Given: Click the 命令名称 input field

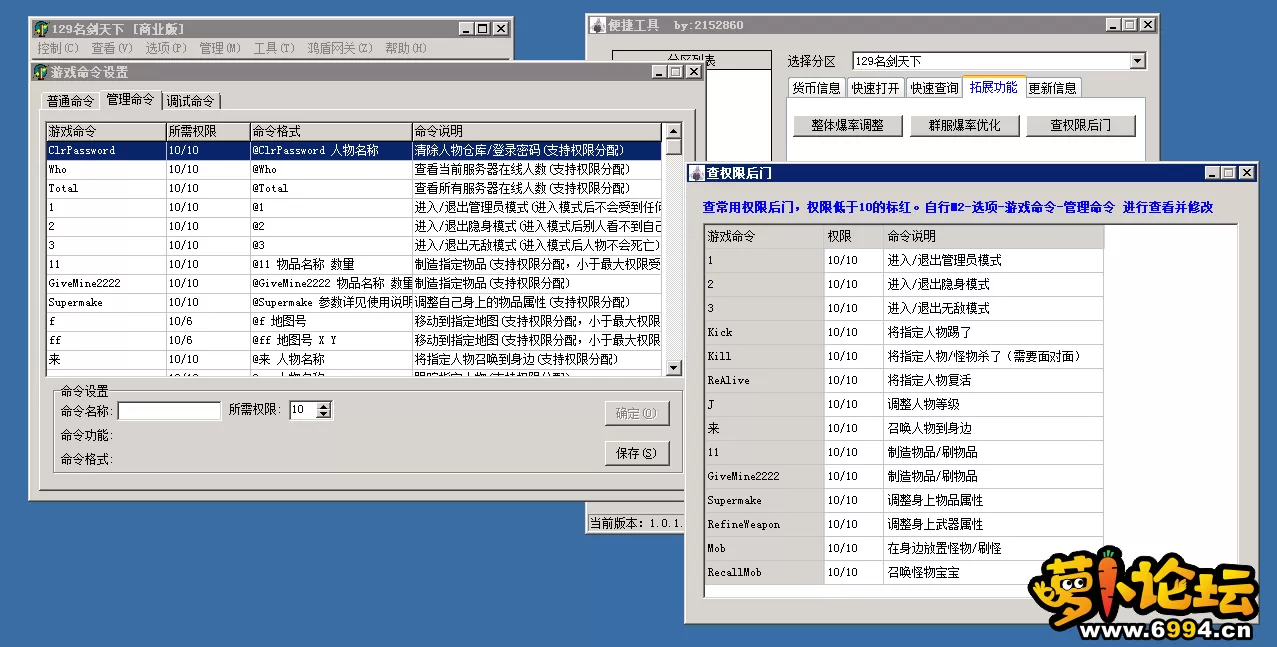Looking at the screenshot, I should pyautogui.click(x=169, y=410).
